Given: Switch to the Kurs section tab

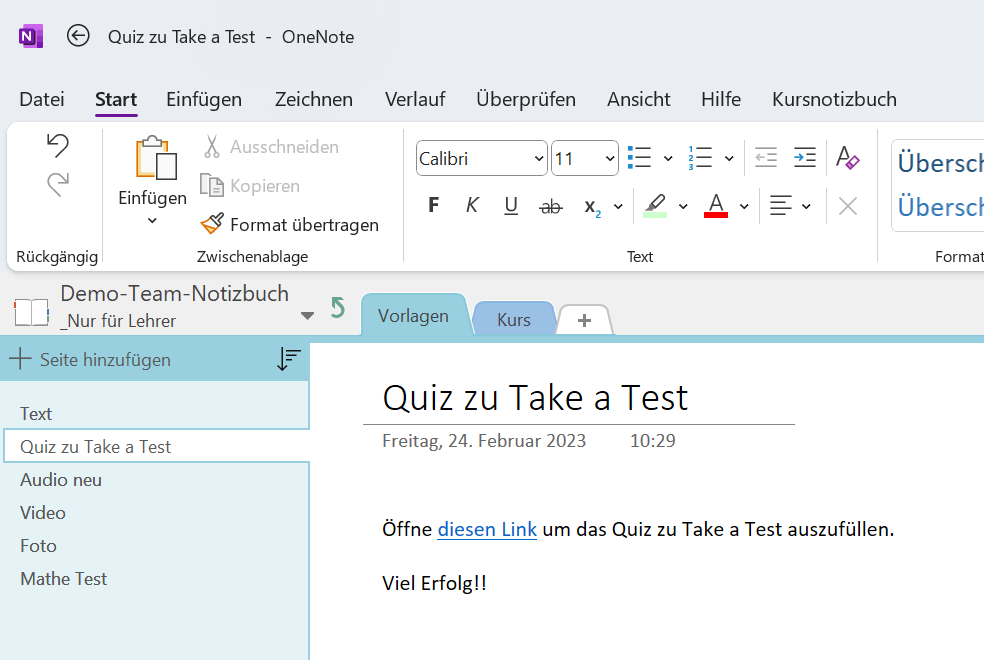Looking at the screenshot, I should coord(514,320).
